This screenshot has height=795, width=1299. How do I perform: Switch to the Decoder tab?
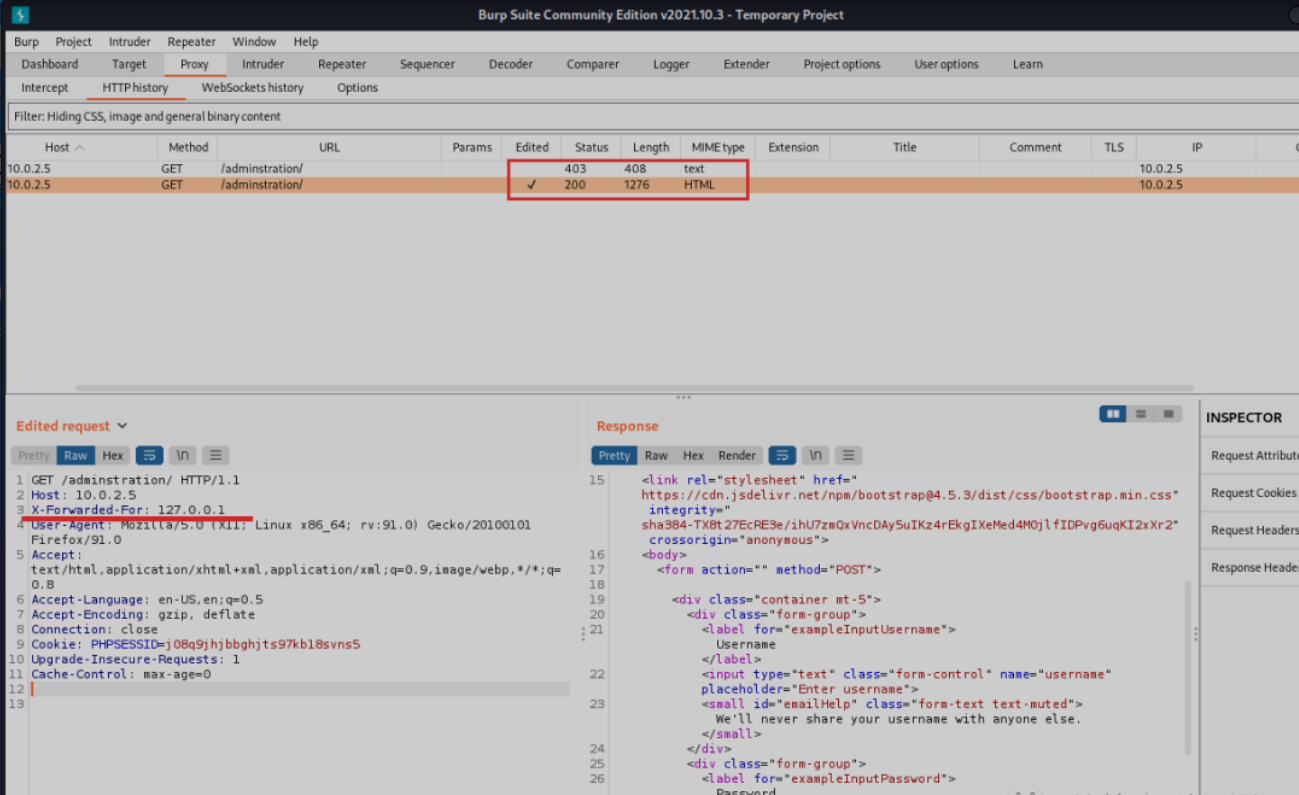click(x=511, y=64)
